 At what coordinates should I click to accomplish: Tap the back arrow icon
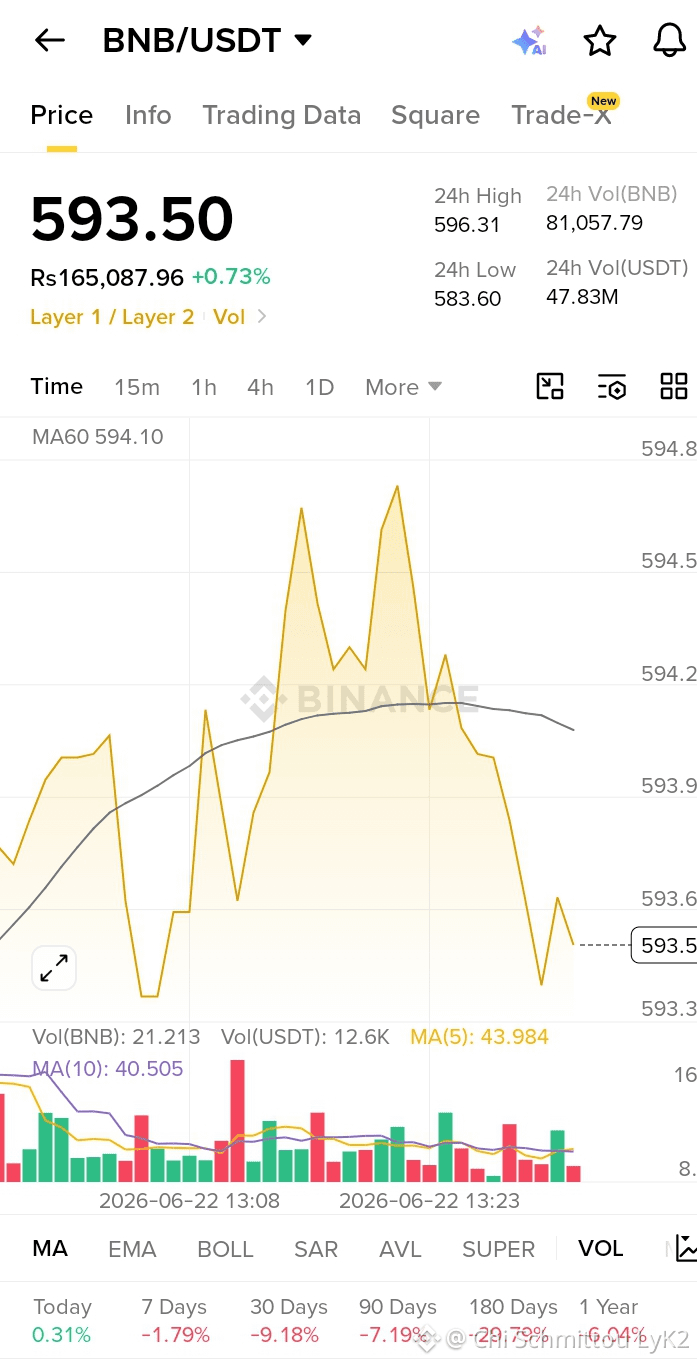(49, 40)
